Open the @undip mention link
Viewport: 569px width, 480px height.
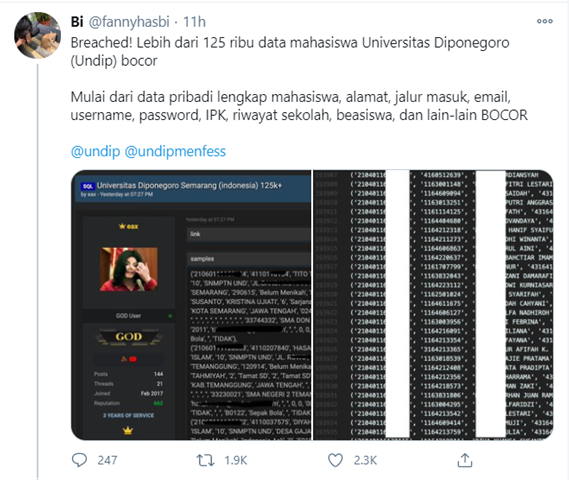tap(95, 151)
